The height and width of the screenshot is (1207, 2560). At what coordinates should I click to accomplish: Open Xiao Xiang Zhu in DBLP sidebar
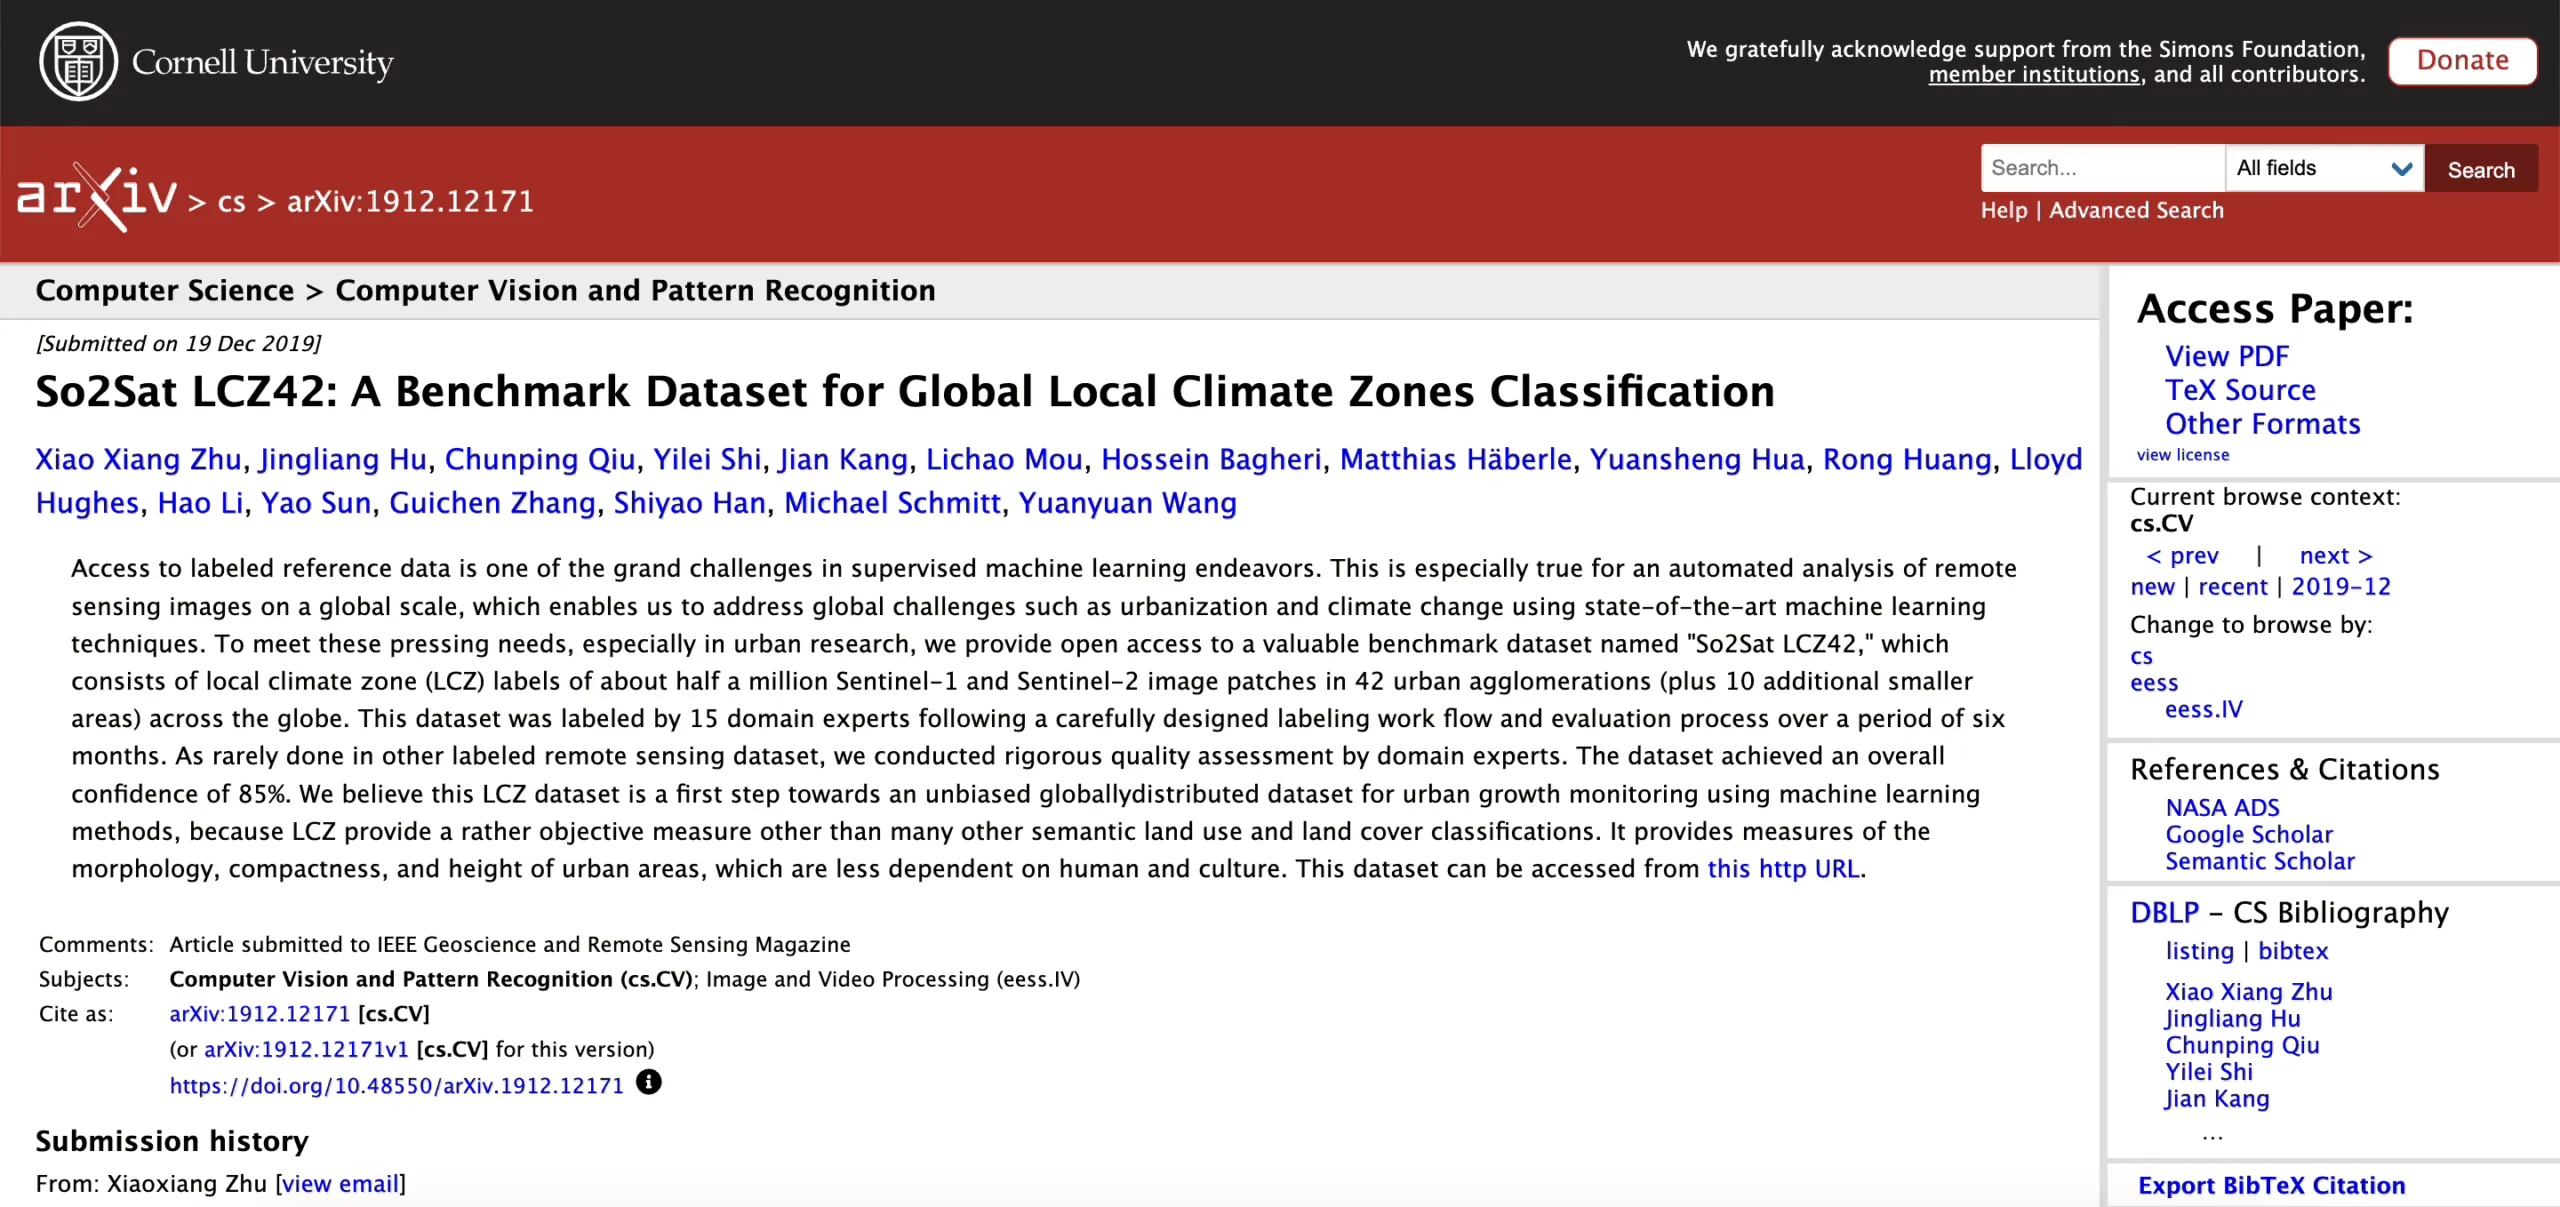click(x=2248, y=992)
